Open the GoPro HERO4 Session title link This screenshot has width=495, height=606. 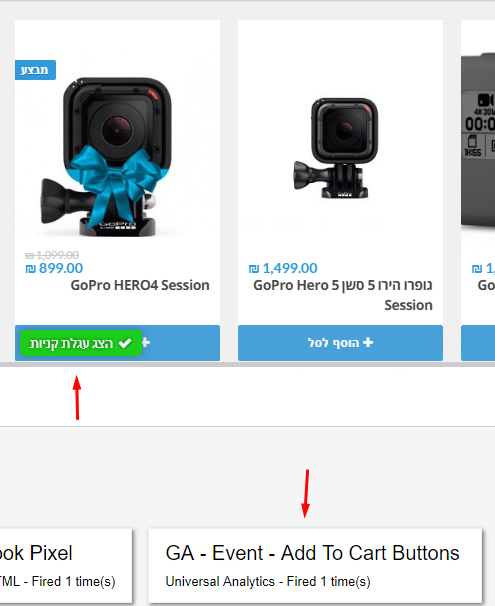[140, 285]
